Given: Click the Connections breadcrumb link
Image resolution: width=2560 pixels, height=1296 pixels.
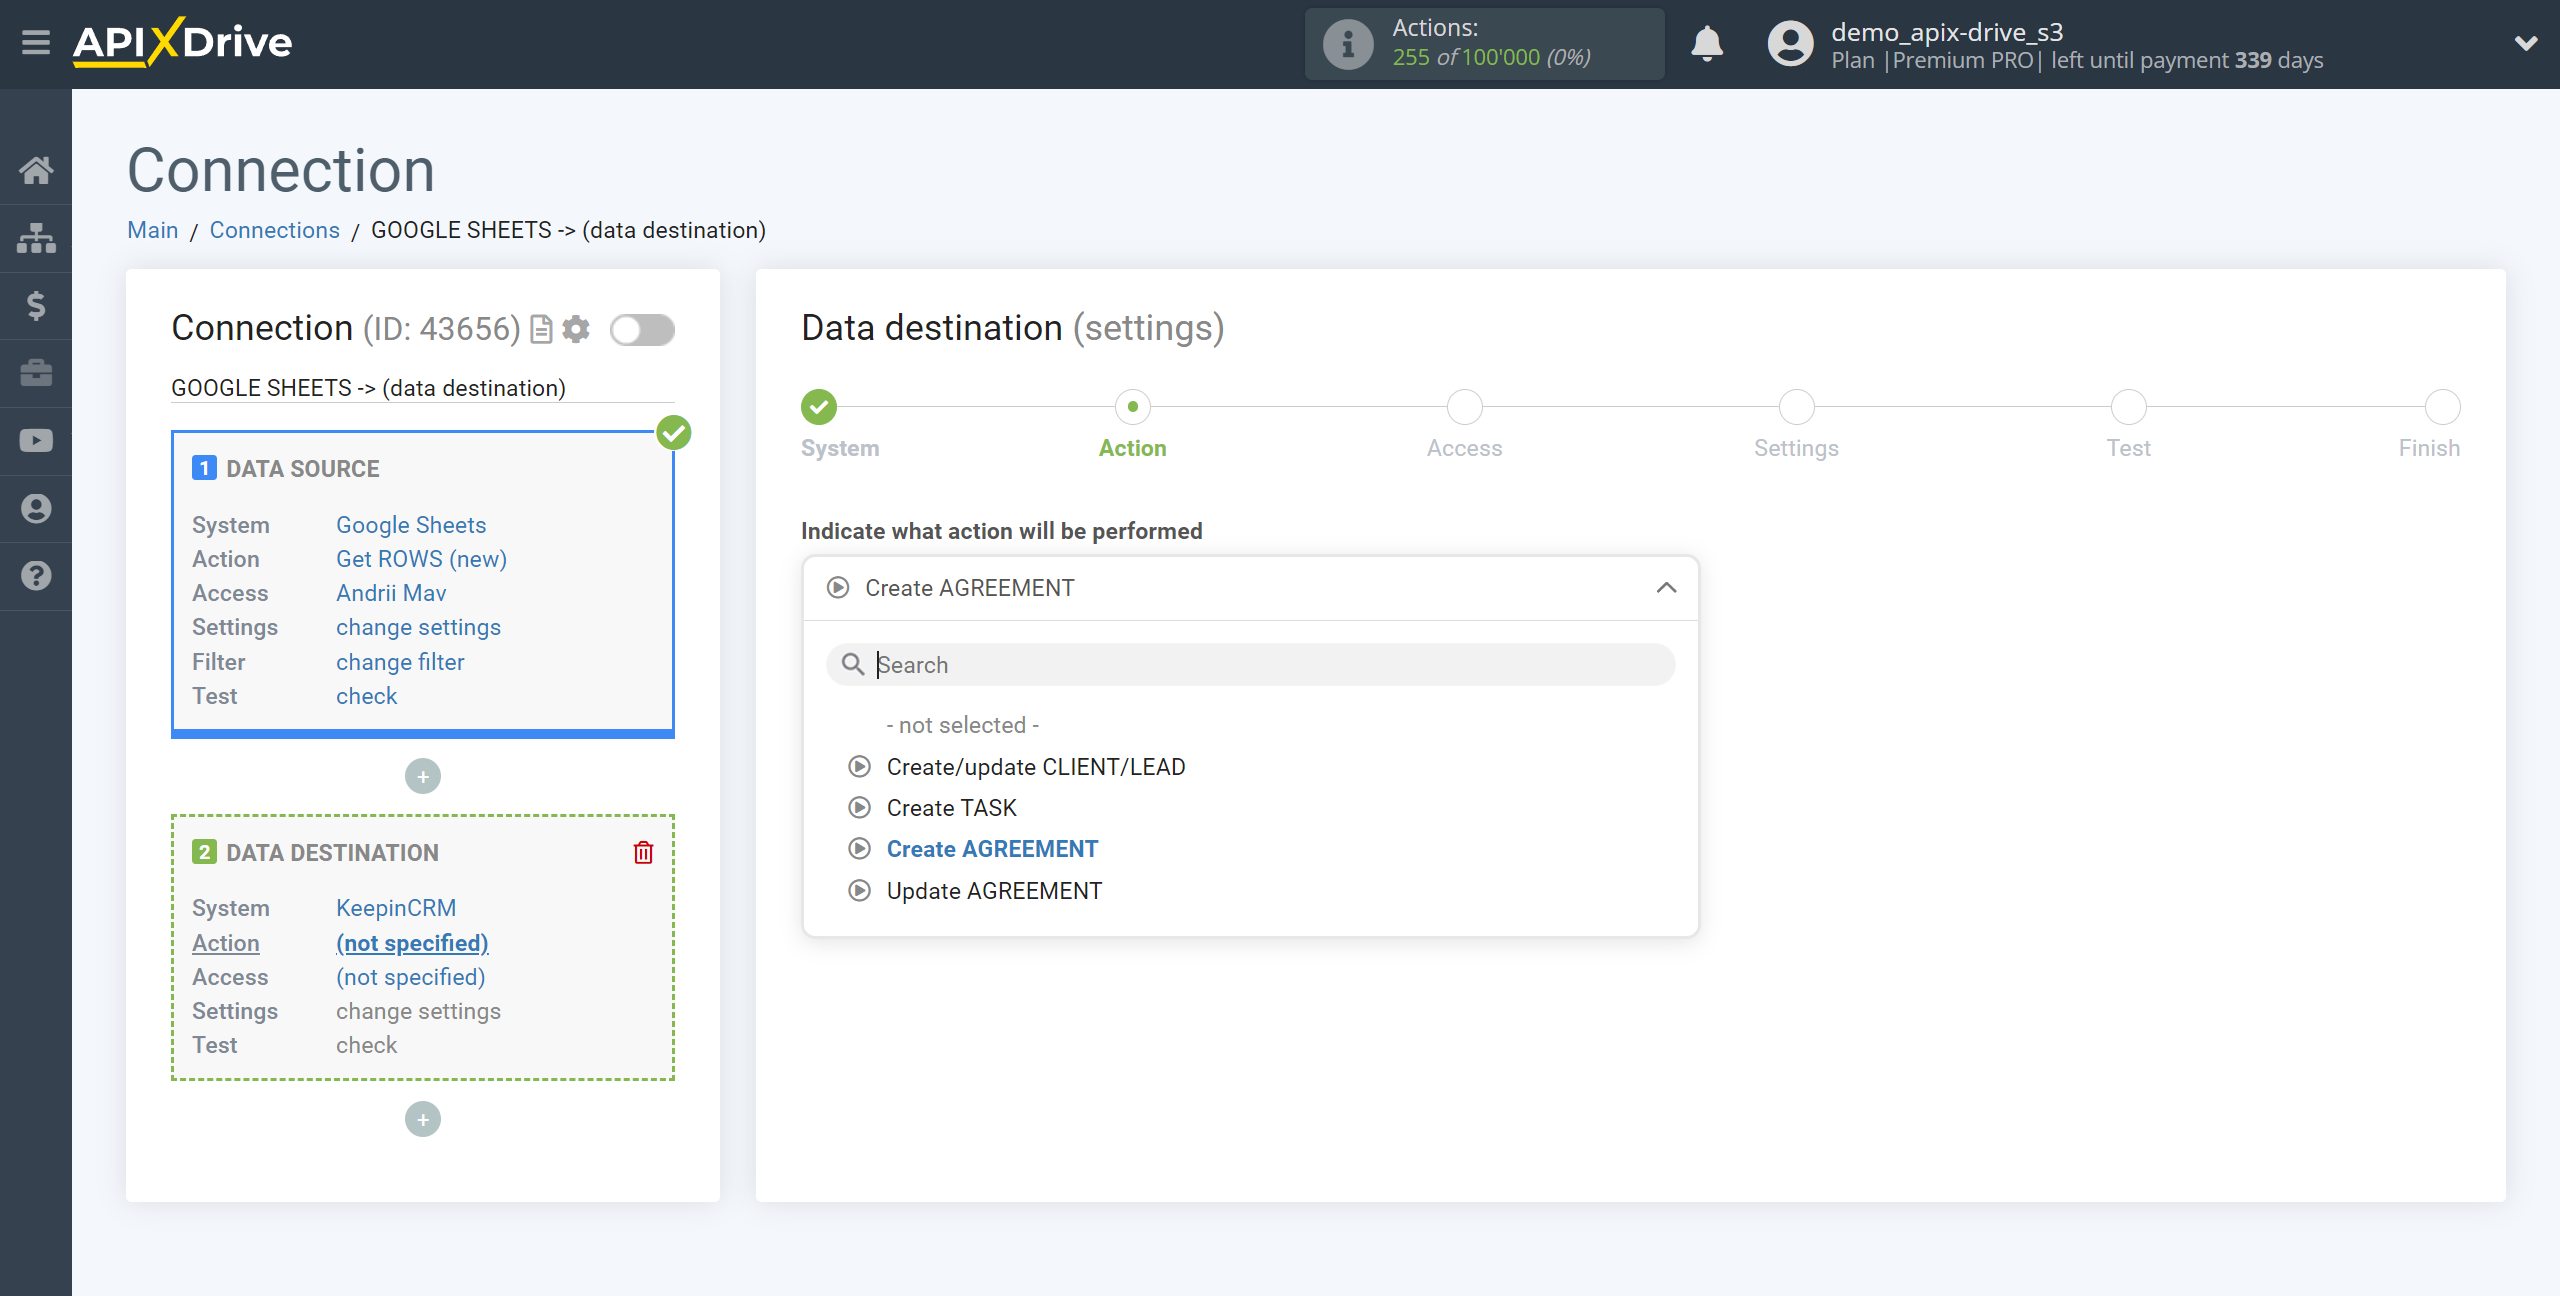Looking at the screenshot, I should pyautogui.click(x=273, y=230).
